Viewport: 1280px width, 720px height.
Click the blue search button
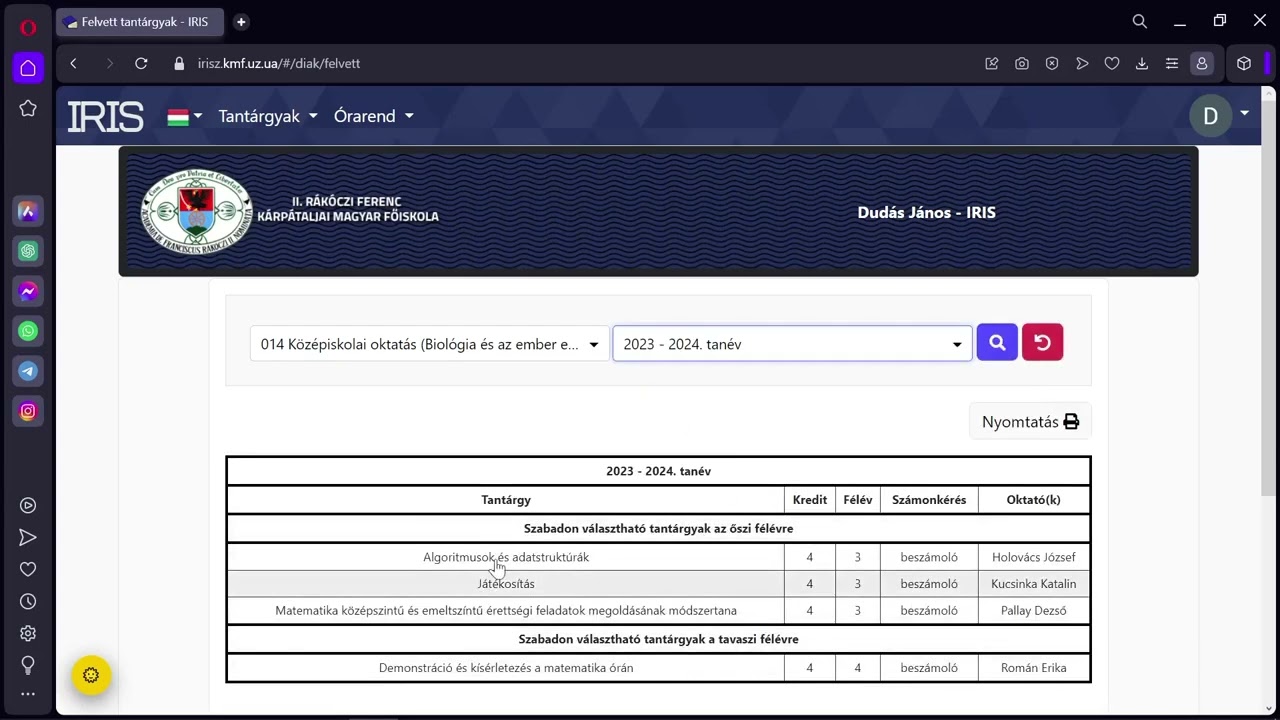[x=997, y=343]
